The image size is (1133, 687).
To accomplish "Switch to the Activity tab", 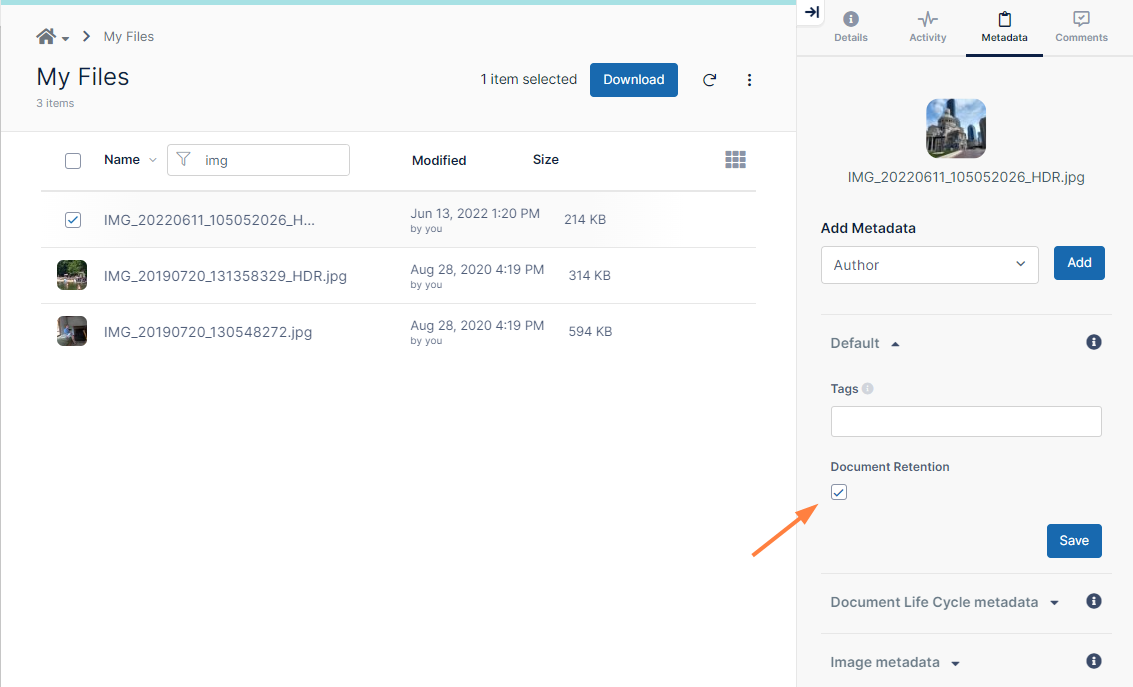I will 927,27.
